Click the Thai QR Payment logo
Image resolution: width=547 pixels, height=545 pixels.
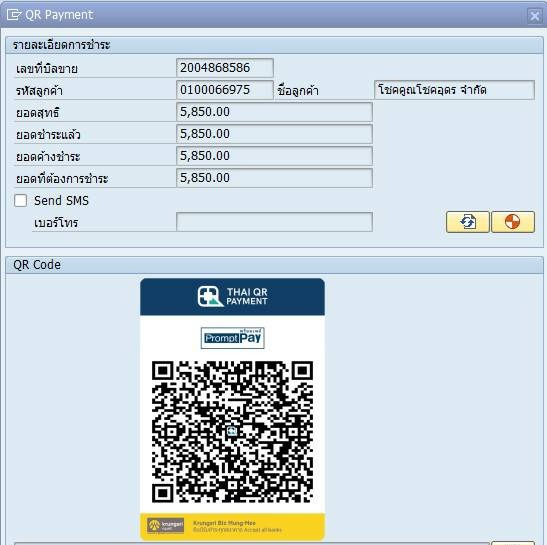point(232,297)
